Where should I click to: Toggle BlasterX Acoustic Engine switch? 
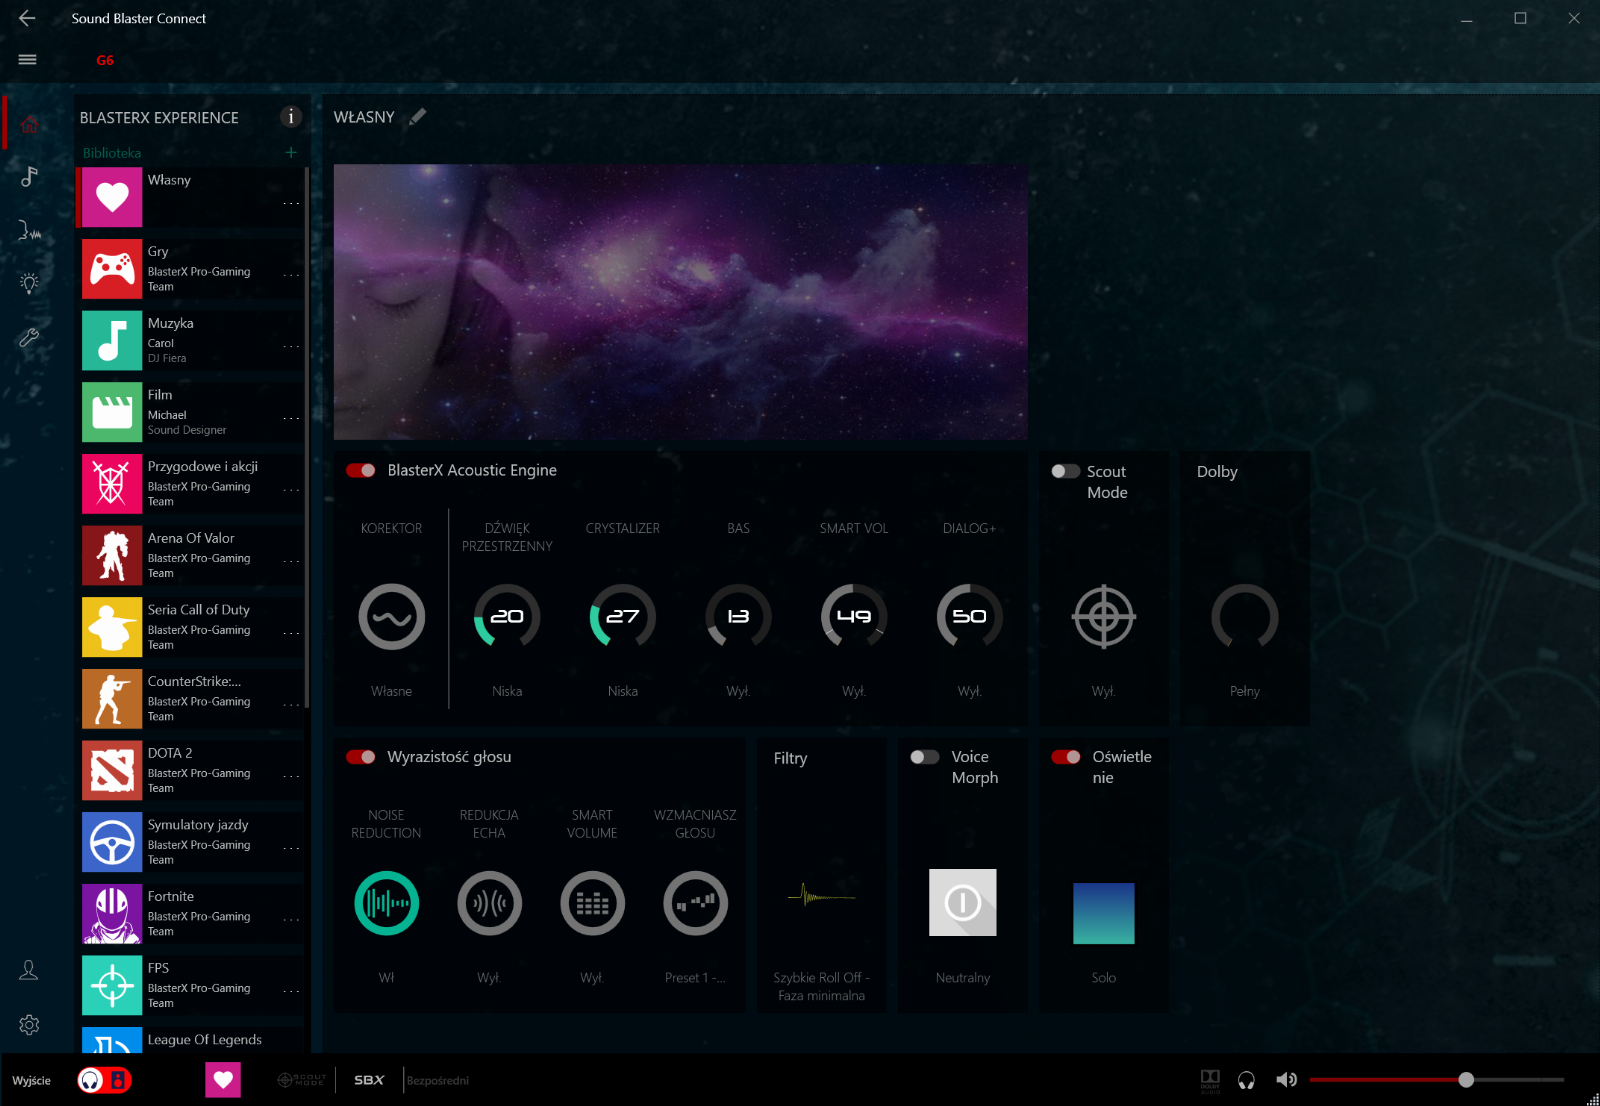pos(361,470)
